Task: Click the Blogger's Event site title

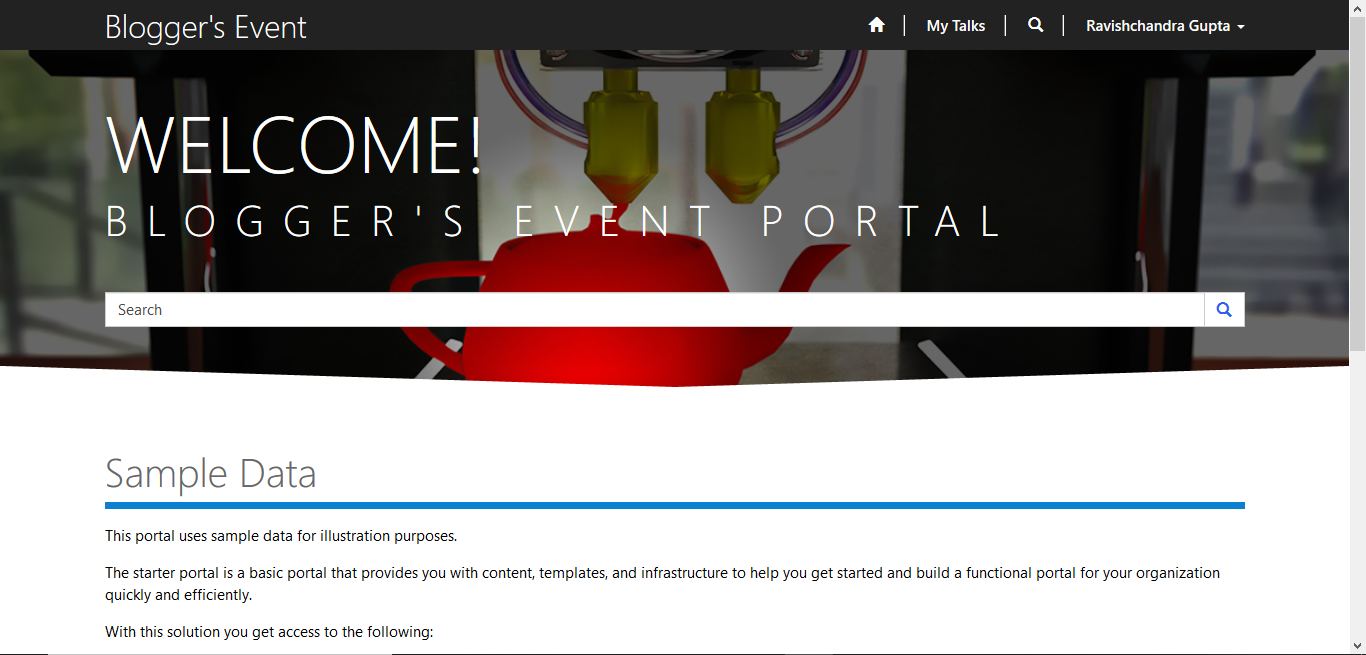Action: point(206,27)
